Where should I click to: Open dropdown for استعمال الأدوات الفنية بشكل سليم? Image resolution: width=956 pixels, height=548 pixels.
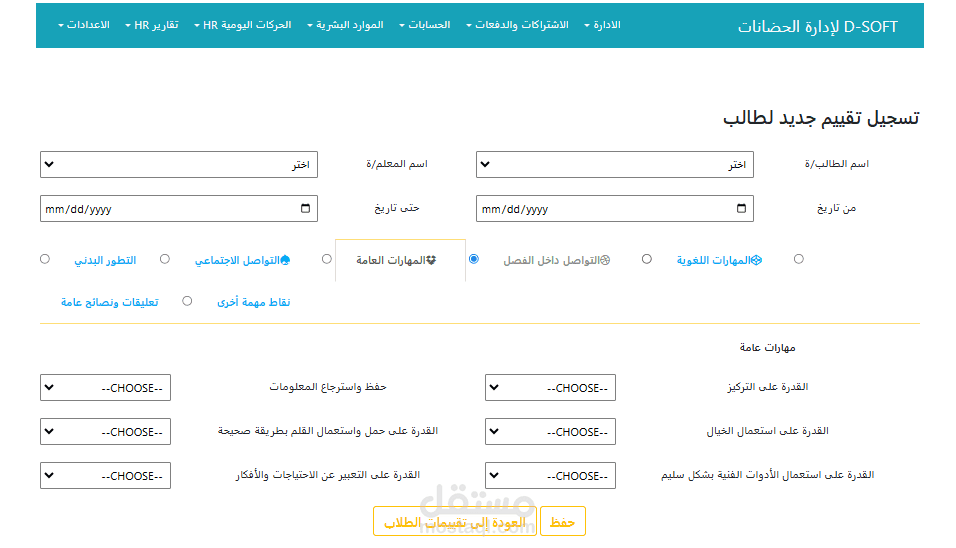tap(551, 475)
